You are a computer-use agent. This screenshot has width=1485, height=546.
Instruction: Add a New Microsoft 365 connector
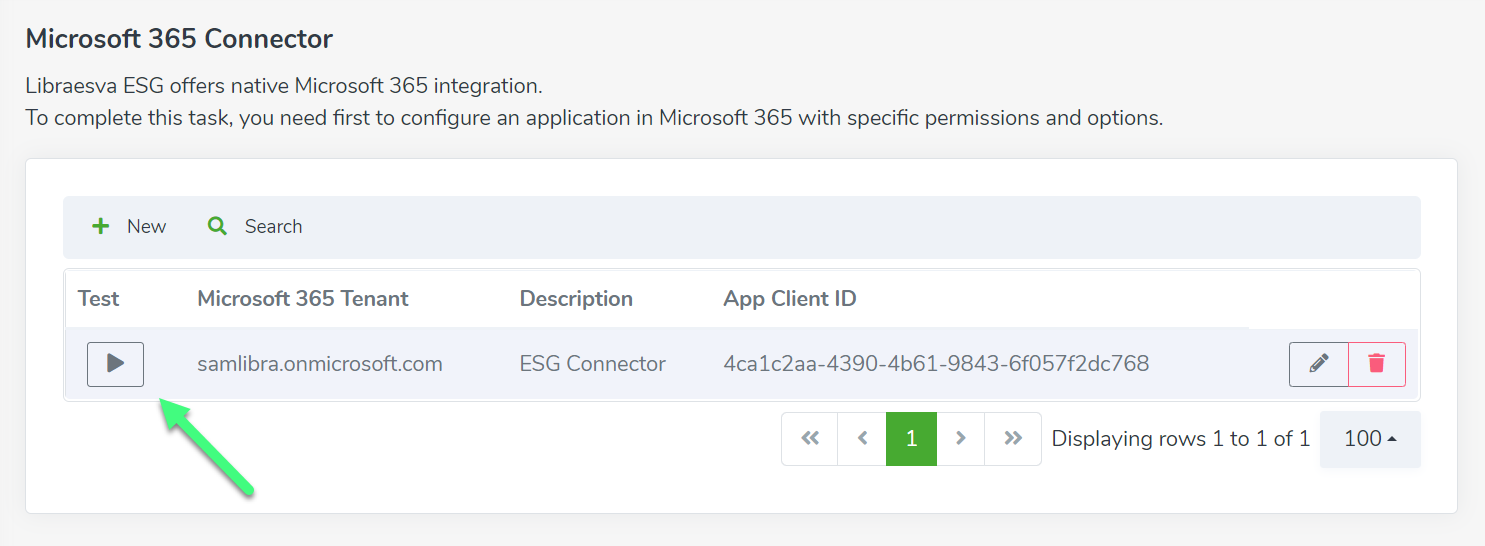tap(129, 227)
